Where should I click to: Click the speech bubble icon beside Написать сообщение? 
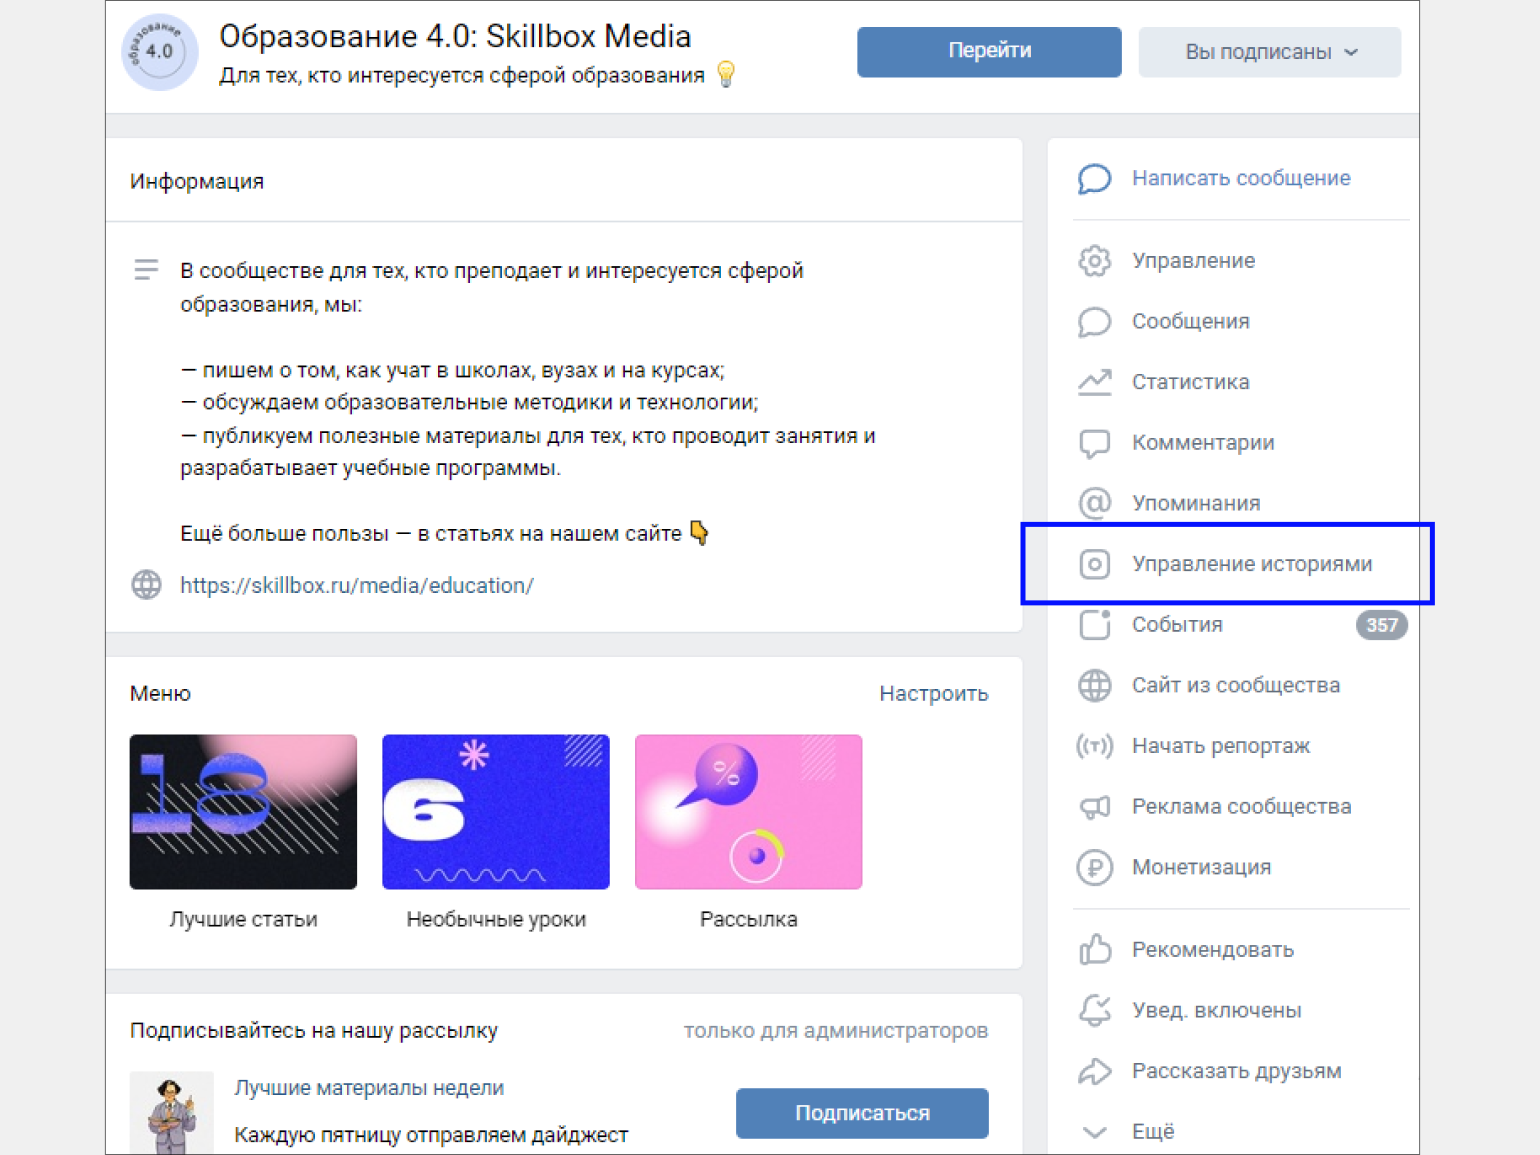click(x=1094, y=179)
